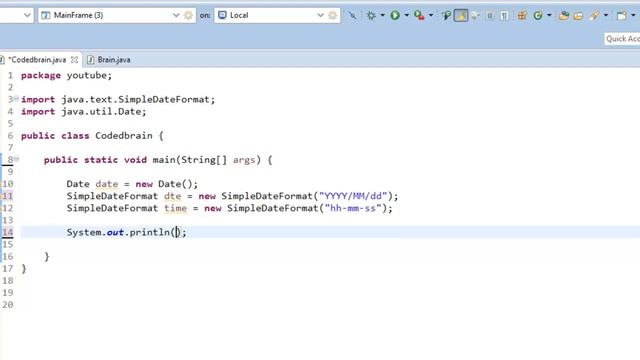Create a new Java package icon
The width and height of the screenshot is (640, 360).
point(522,16)
